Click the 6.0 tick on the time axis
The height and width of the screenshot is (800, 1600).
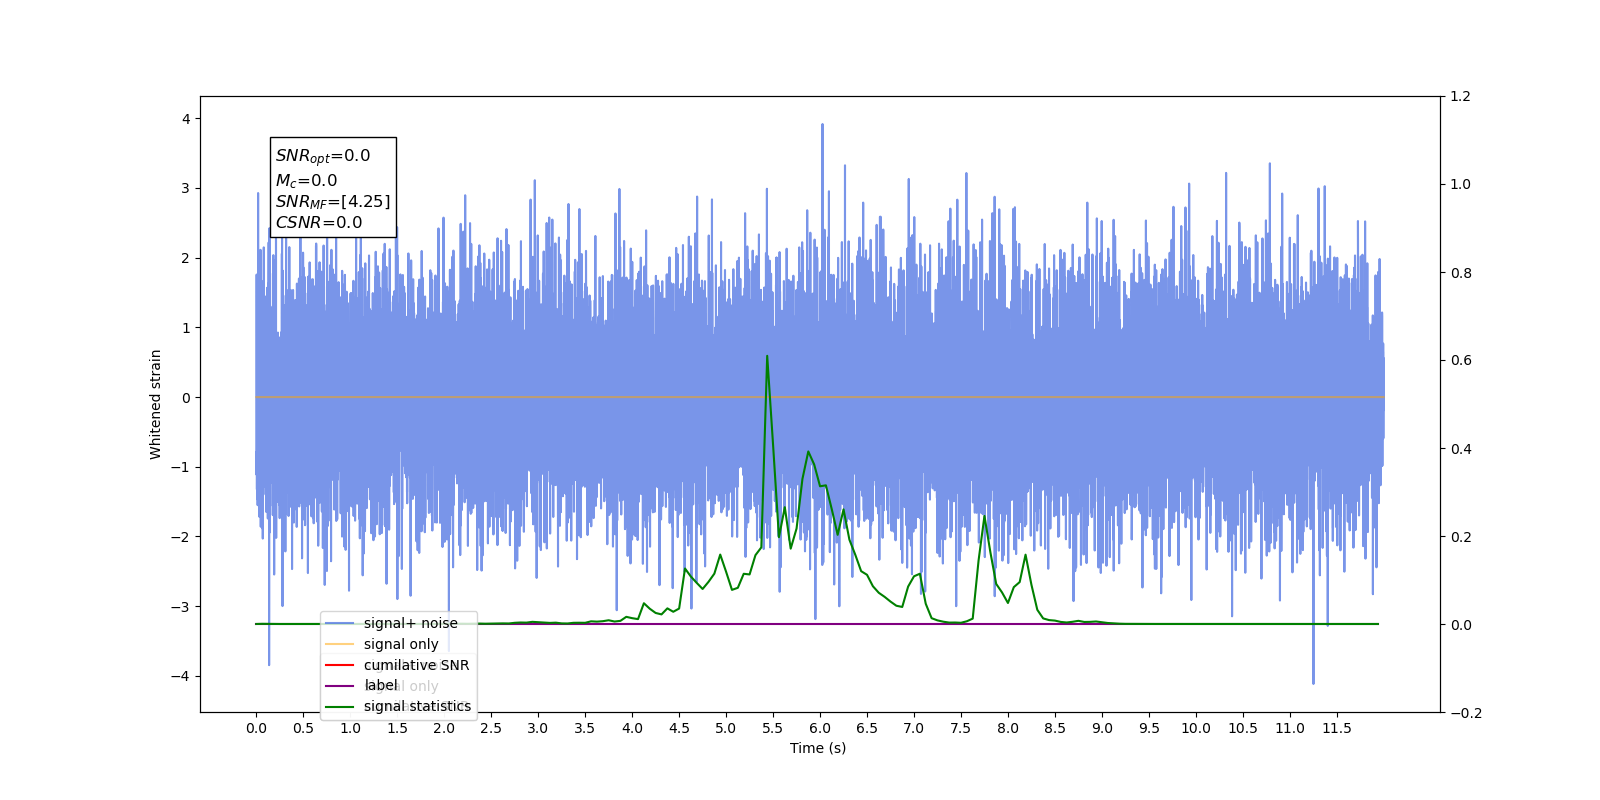click(x=820, y=728)
